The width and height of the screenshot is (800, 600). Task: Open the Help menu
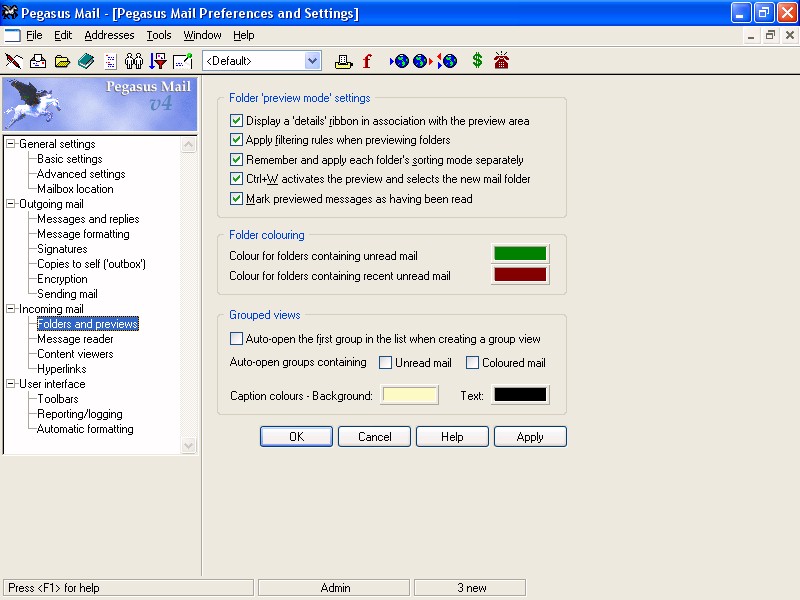(243, 35)
